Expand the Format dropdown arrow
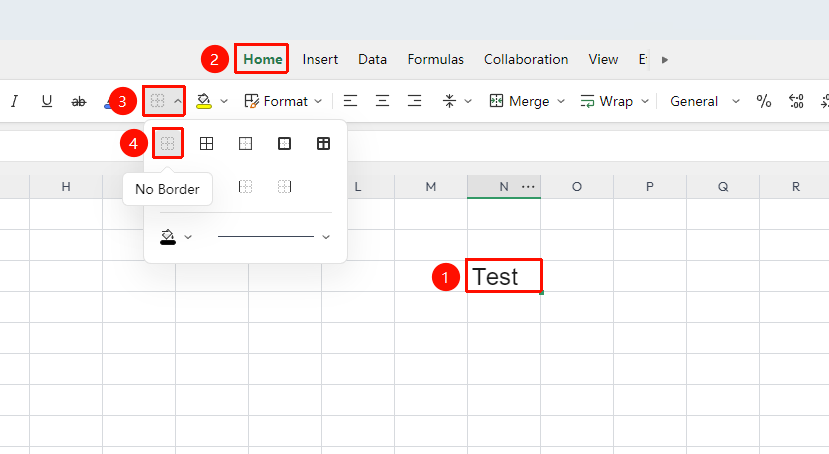 [318, 101]
